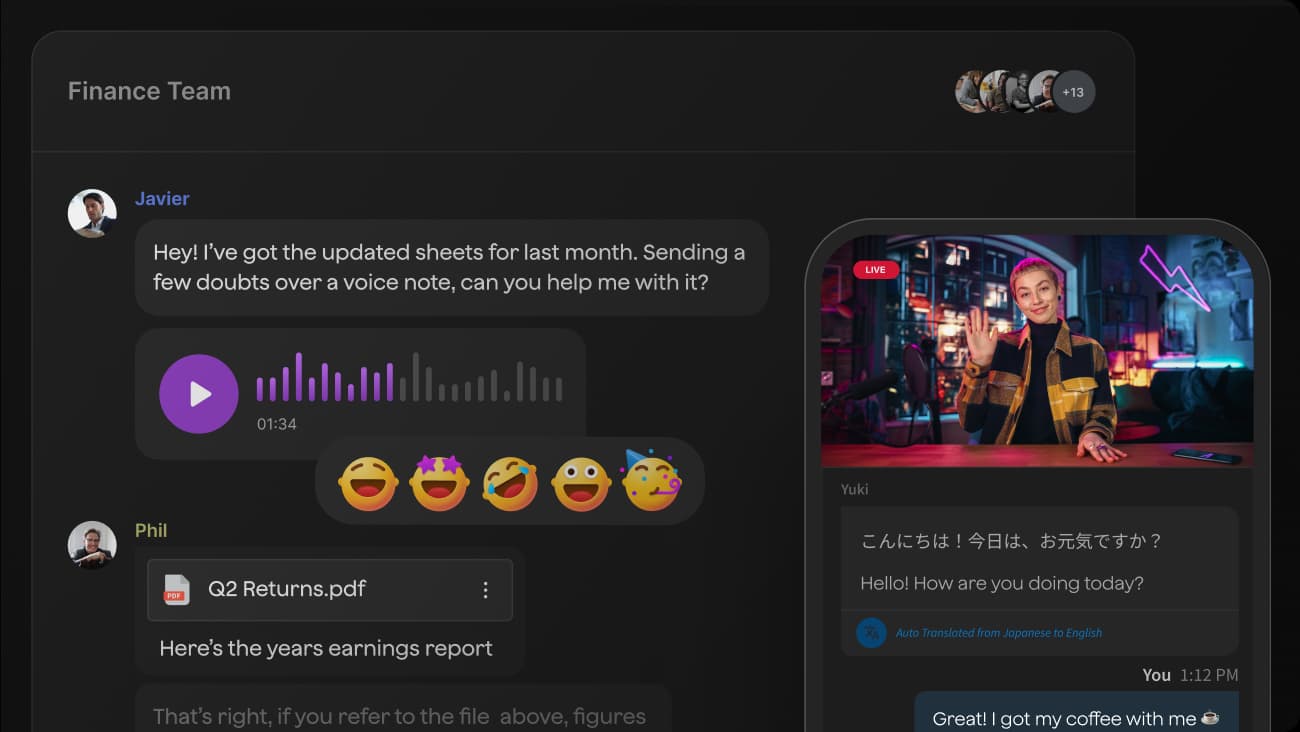Screen dimensions: 1300x732
Task: Open Phil's profile avatar
Action: [x=92, y=545]
